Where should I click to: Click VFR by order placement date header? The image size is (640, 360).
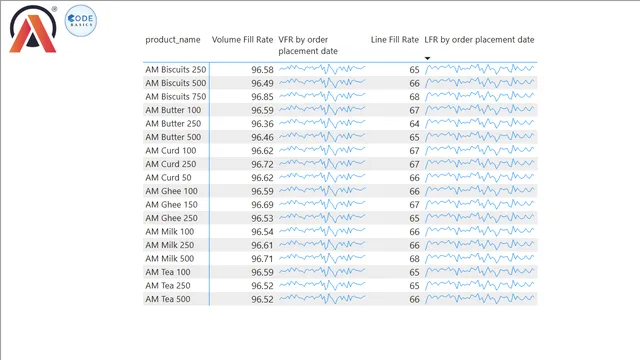pyautogui.click(x=308, y=45)
